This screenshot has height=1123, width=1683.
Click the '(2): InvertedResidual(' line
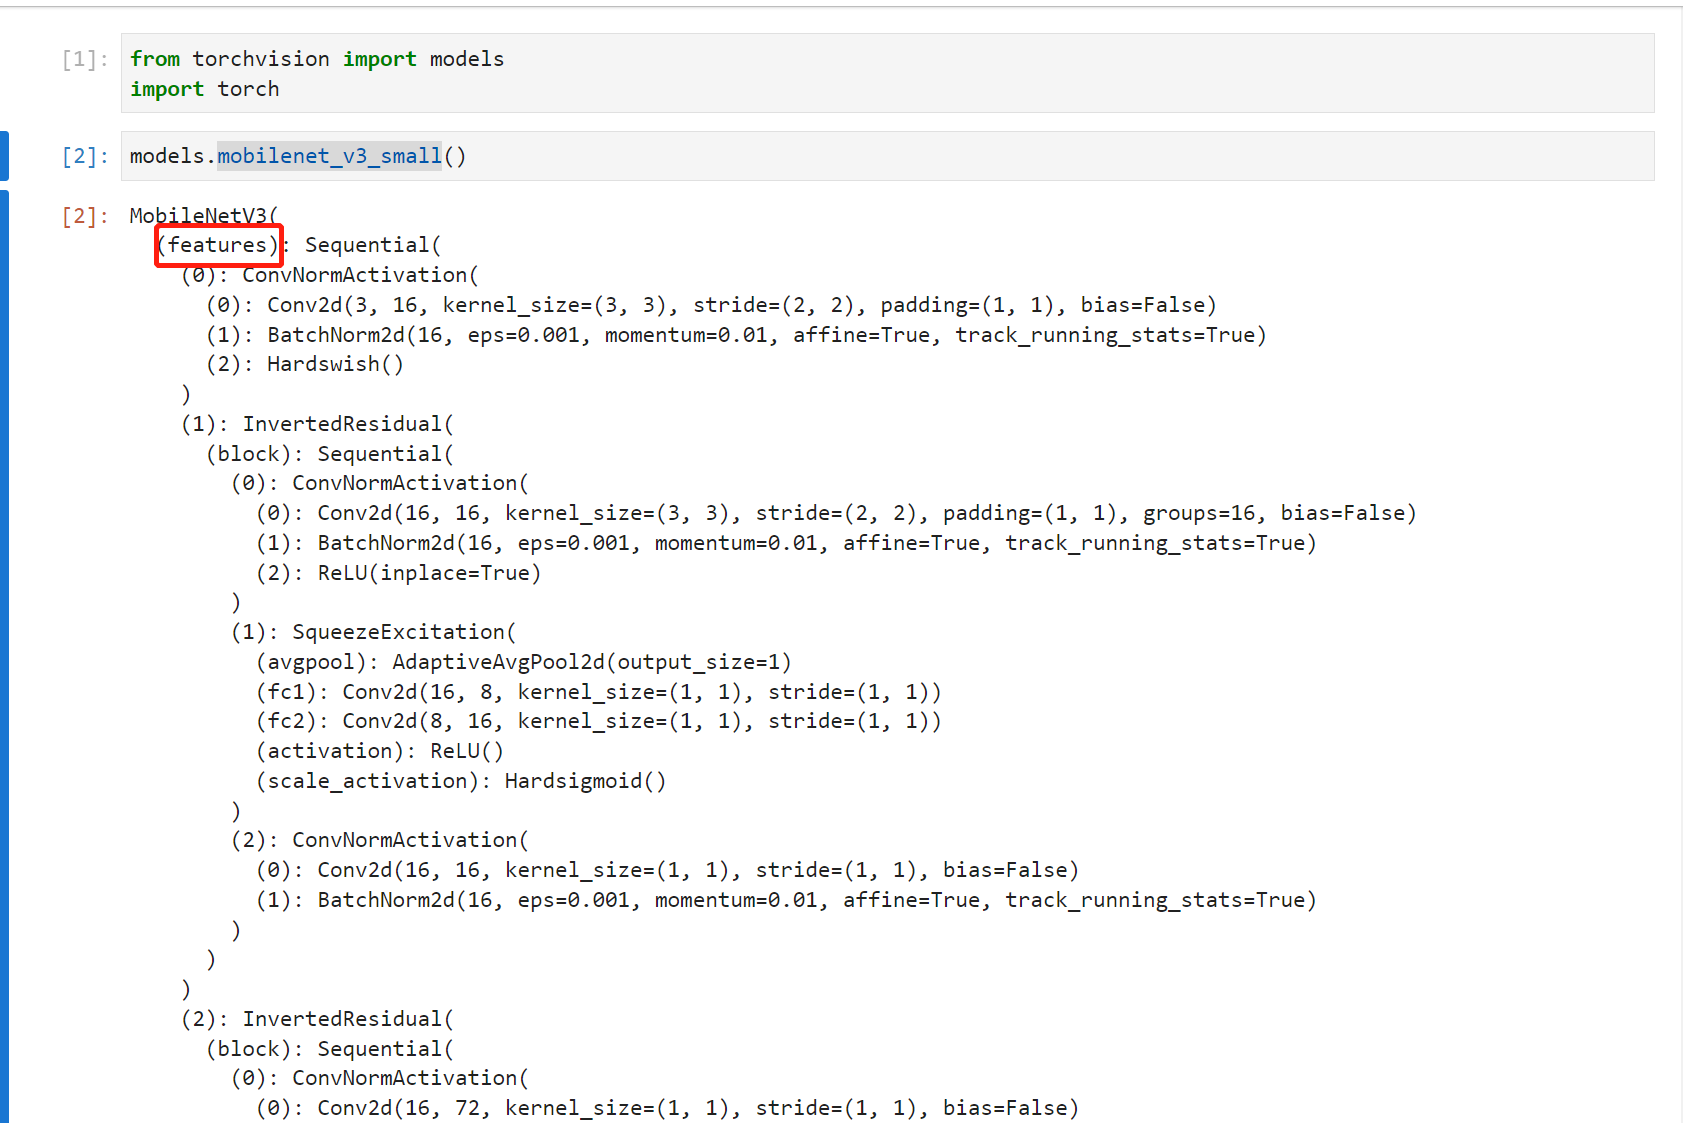tap(317, 1019)
